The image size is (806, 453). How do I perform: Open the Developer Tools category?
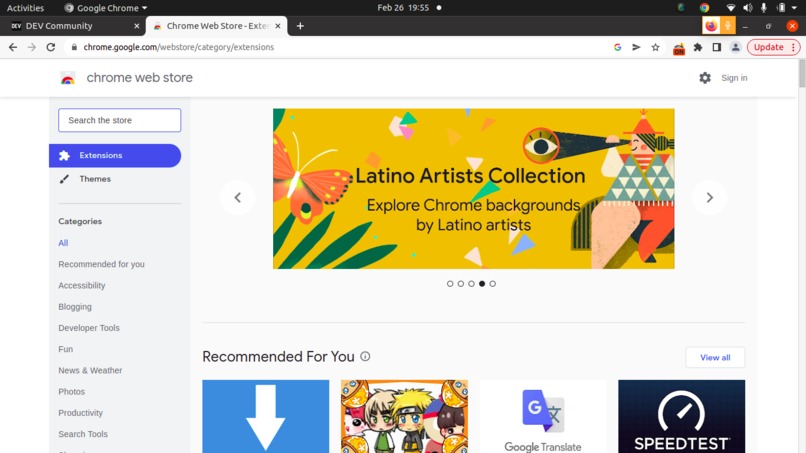(x=89, y=328)
